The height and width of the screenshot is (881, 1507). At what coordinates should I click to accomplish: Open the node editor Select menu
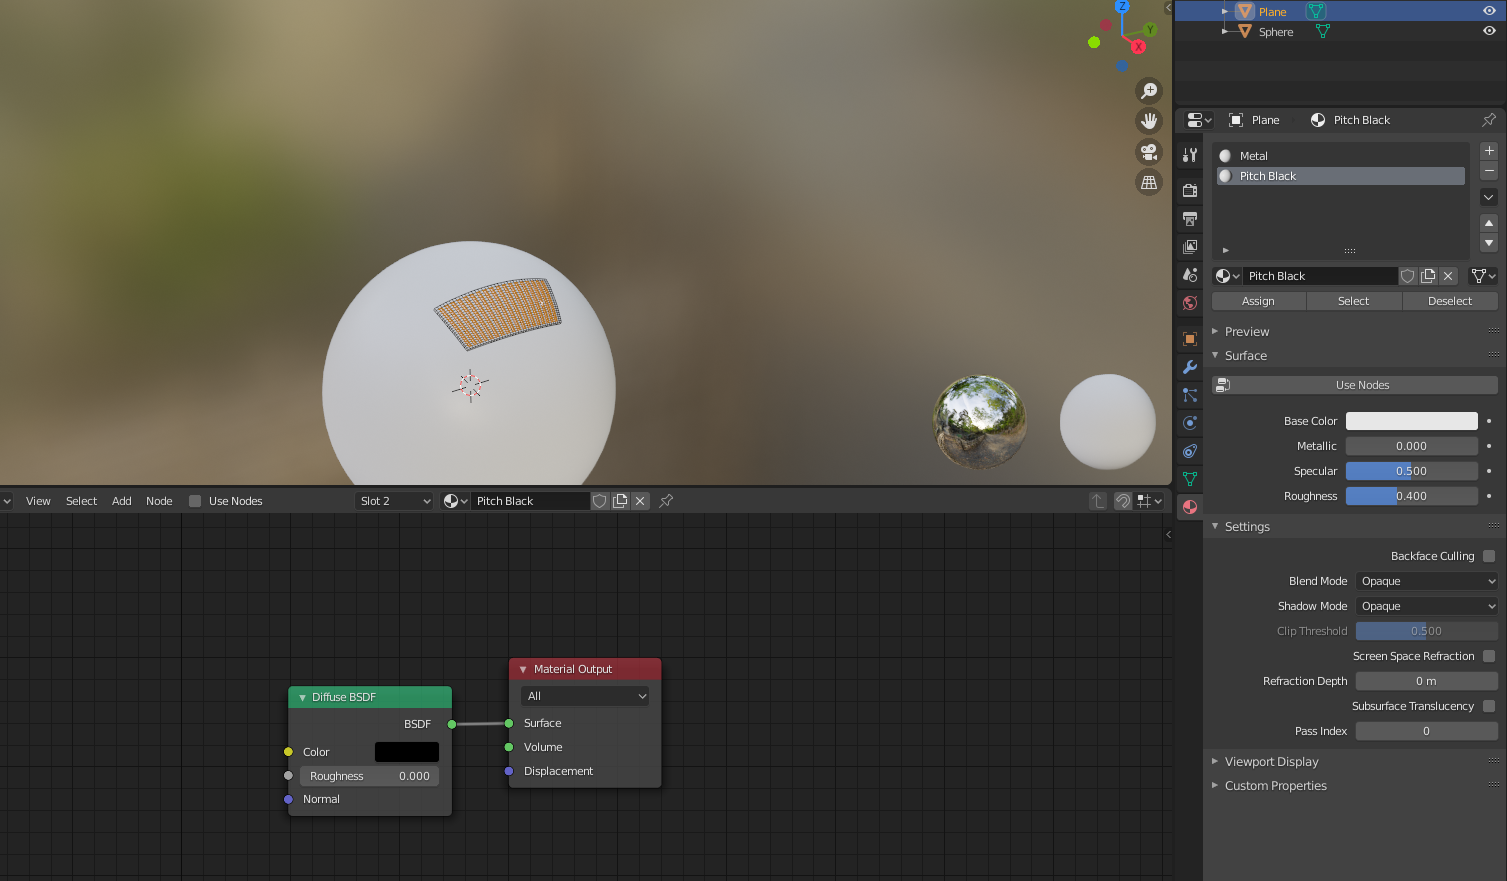click(81, 501)
